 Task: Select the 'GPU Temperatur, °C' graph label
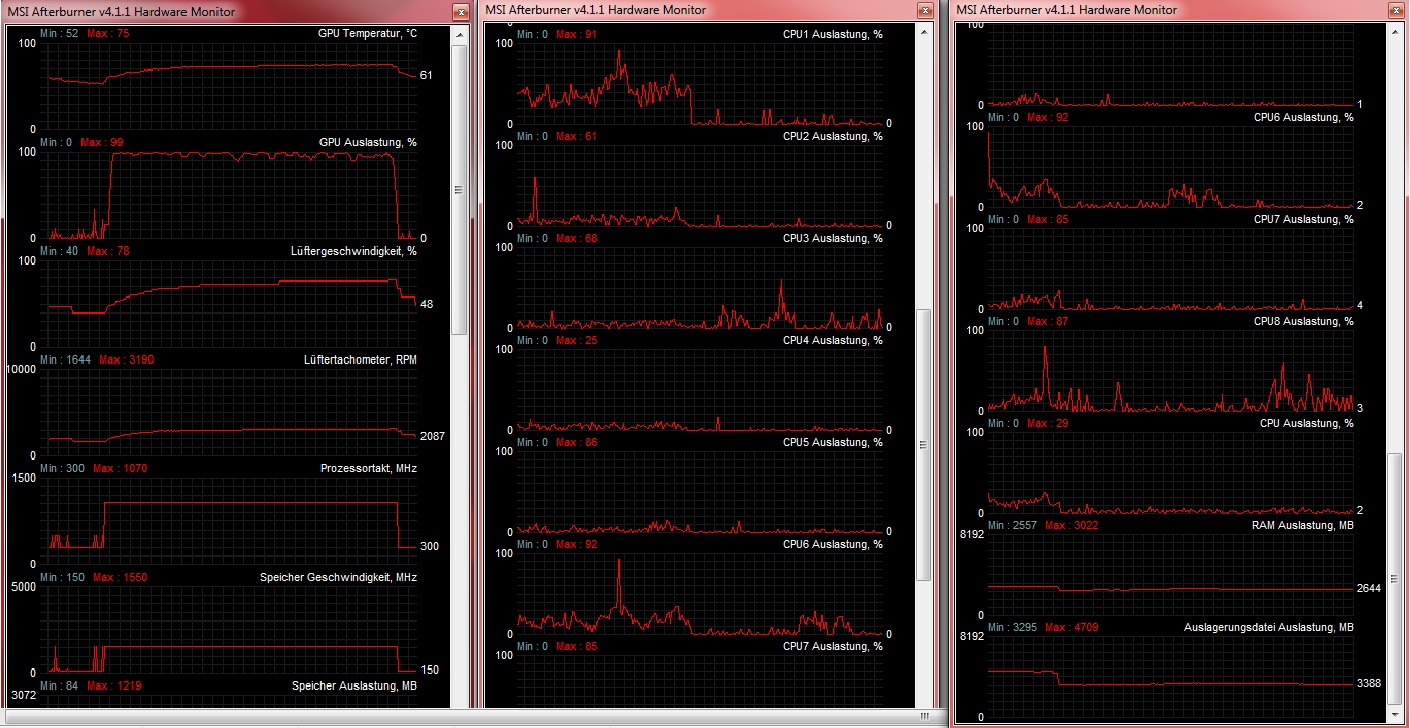click(x=367, y=34)
